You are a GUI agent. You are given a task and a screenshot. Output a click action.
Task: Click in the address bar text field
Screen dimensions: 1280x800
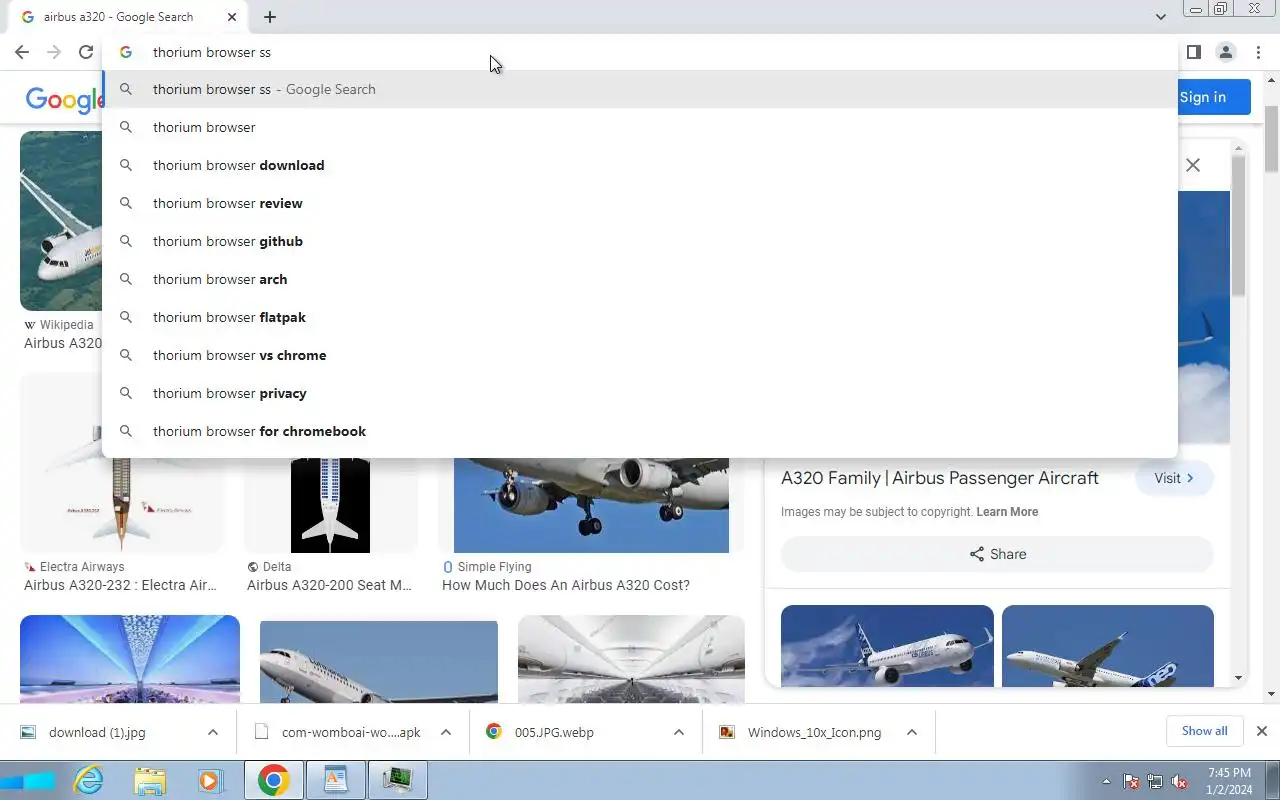[640, 52]
